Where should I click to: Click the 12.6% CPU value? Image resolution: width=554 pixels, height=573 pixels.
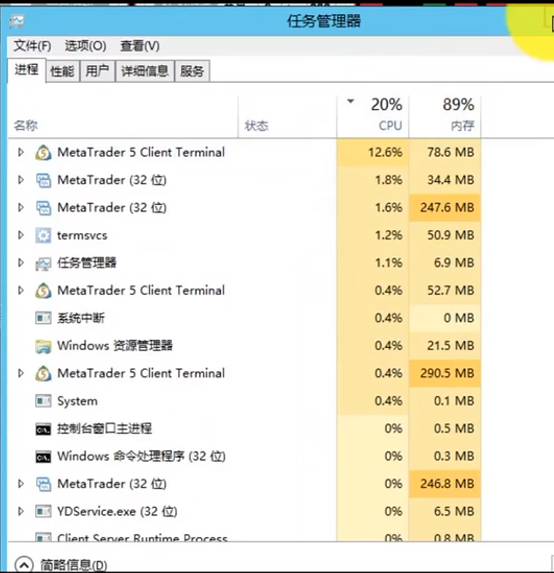385,152
